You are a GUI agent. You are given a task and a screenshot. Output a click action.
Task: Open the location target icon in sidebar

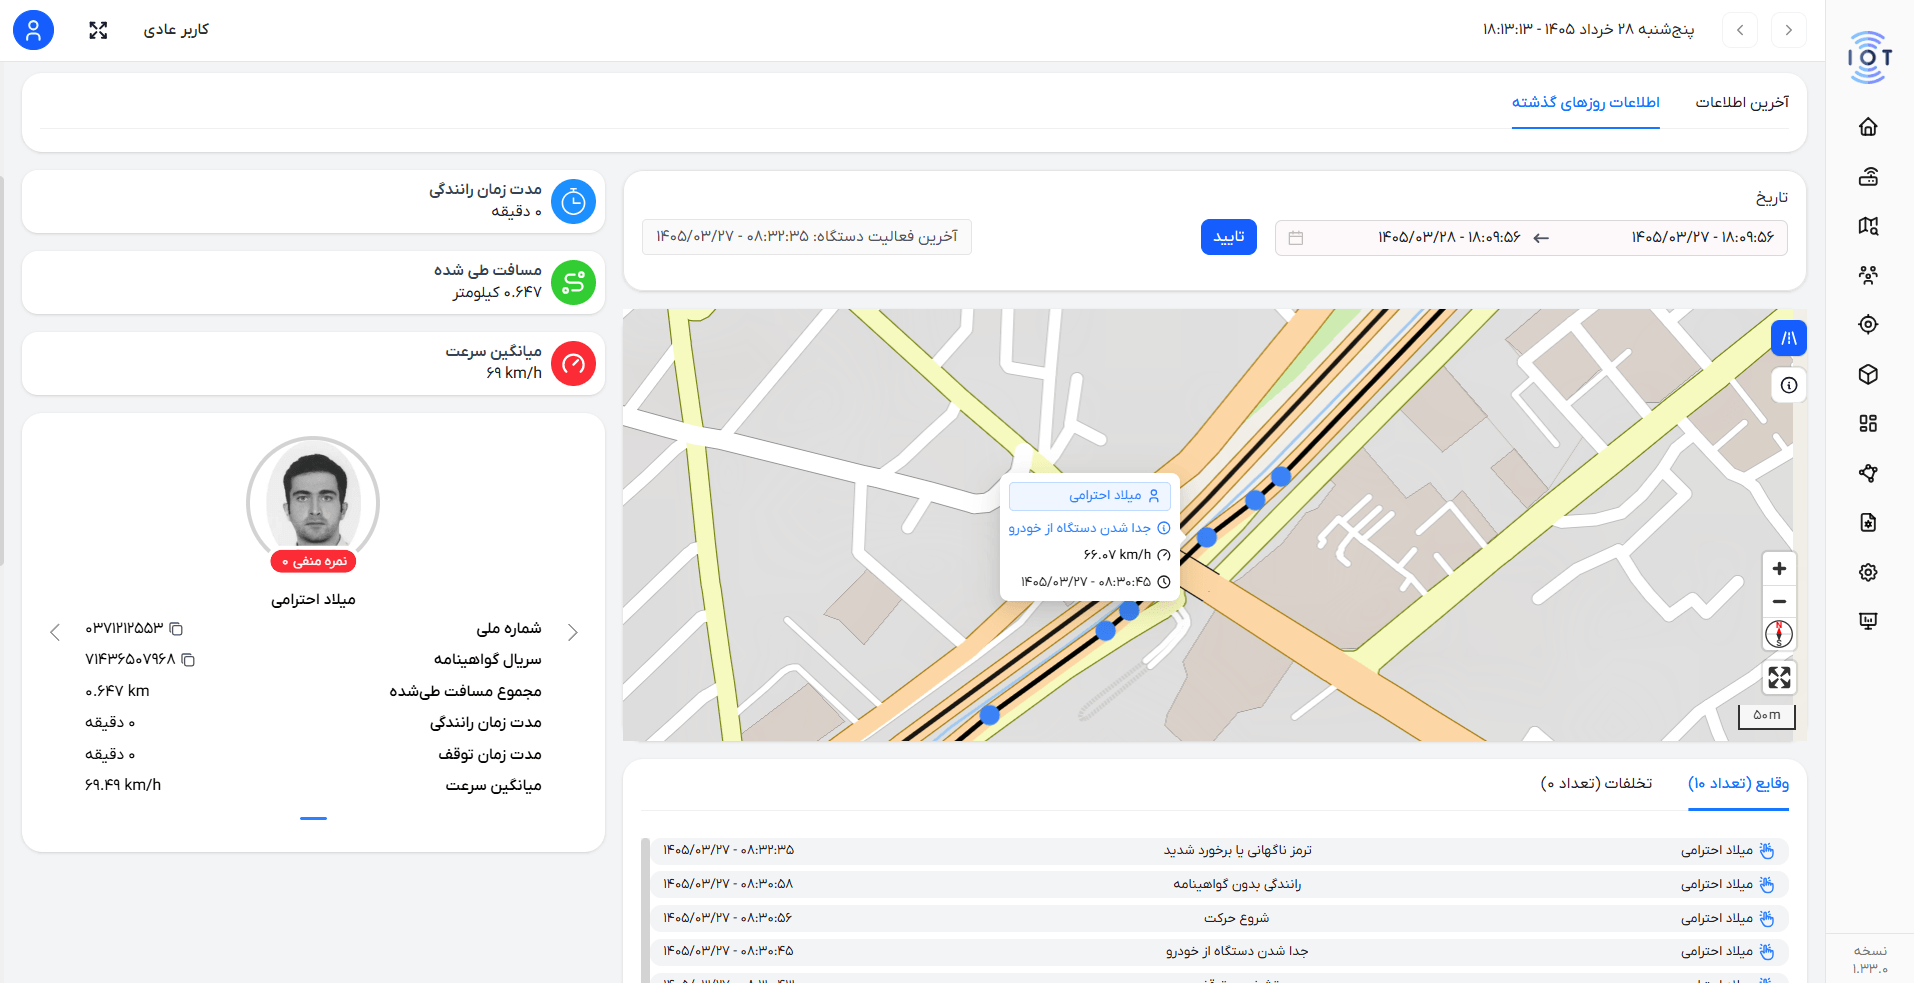tap(1868, 324)
